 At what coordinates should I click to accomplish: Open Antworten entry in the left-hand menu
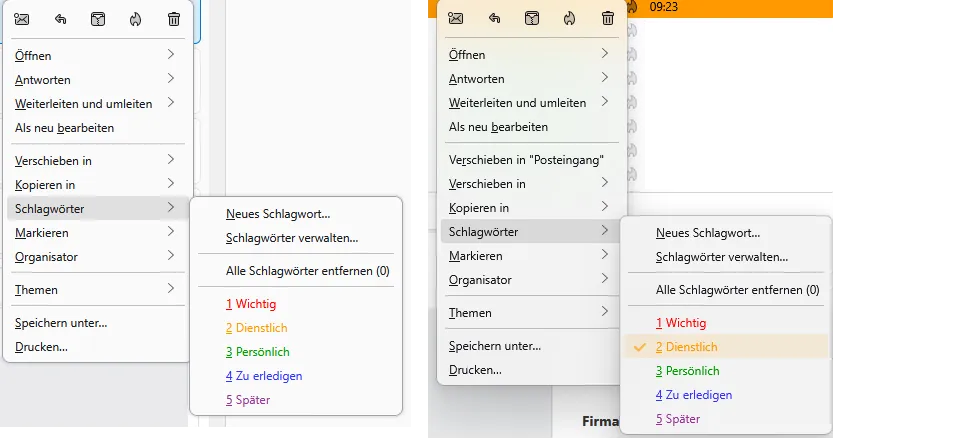(x=96, y=79)
